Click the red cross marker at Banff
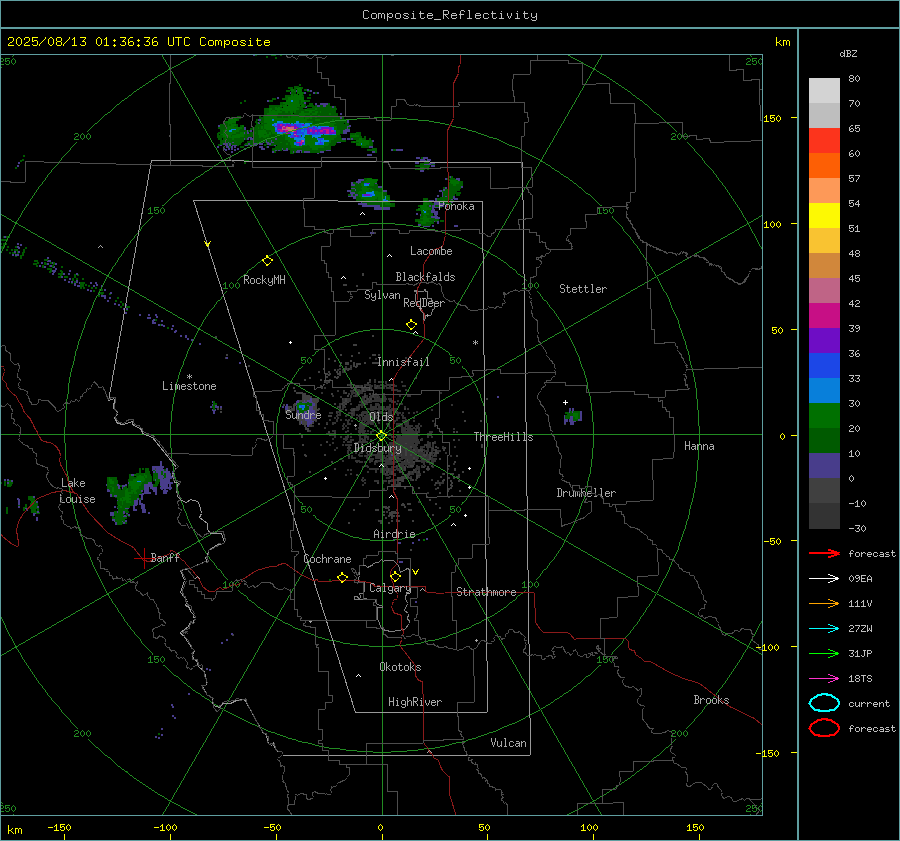900x841 pixels. coord(143,558)
